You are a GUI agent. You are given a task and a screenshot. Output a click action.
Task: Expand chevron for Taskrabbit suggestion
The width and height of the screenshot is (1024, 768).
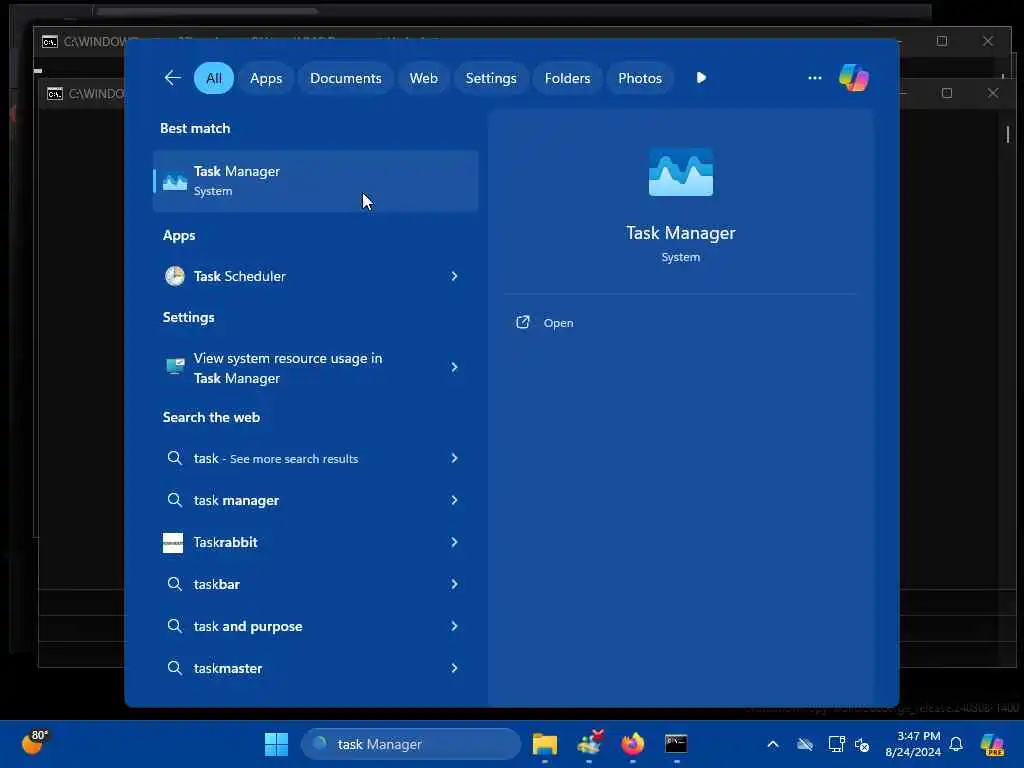tap(454, 542)
